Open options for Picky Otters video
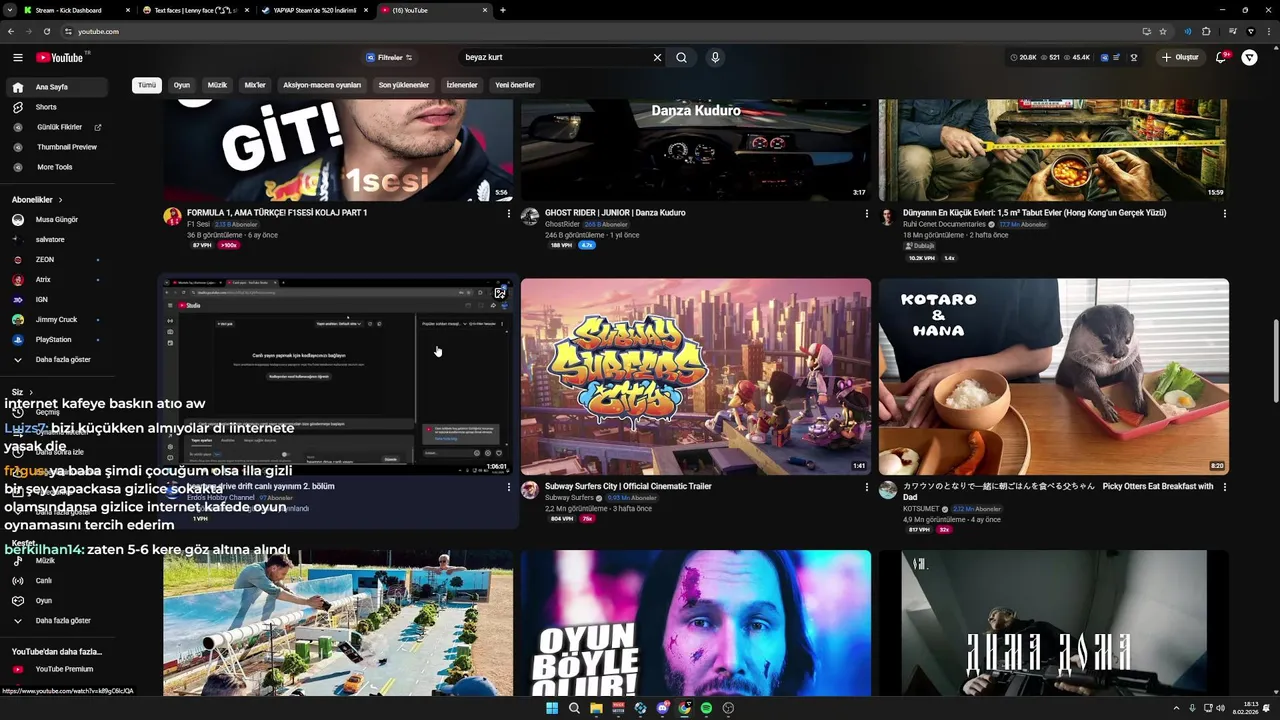This screenshot has height=720, width=1280. coord(1224,487)
